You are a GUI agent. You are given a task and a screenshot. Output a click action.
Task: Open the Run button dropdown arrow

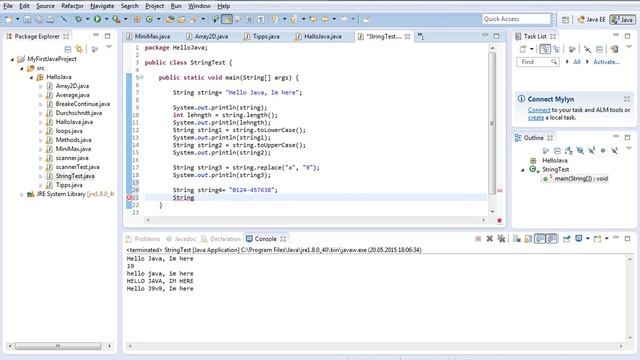point(106,19)
